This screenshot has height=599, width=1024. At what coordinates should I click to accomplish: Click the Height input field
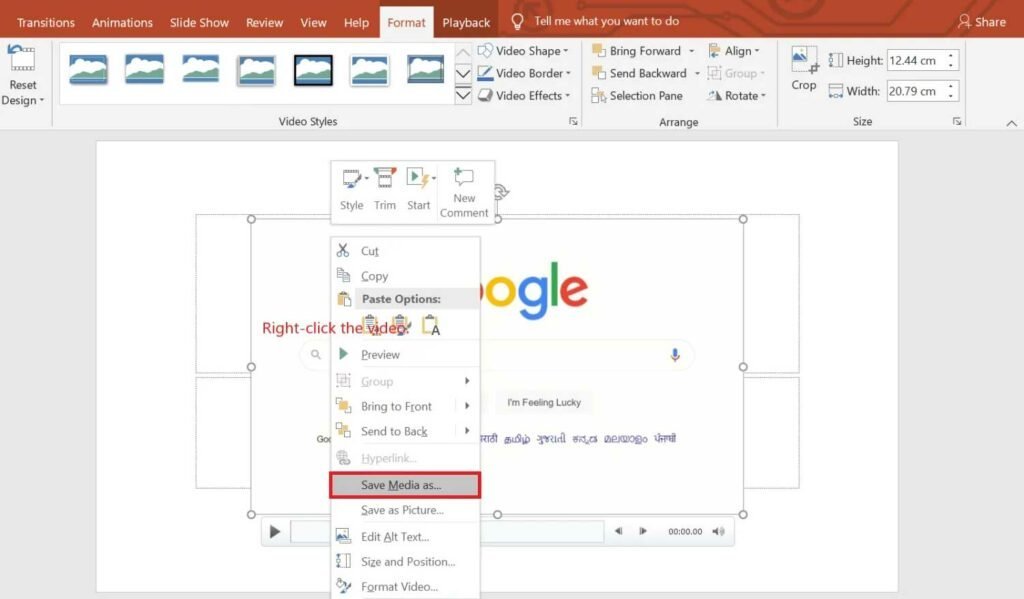pos(915,61)
